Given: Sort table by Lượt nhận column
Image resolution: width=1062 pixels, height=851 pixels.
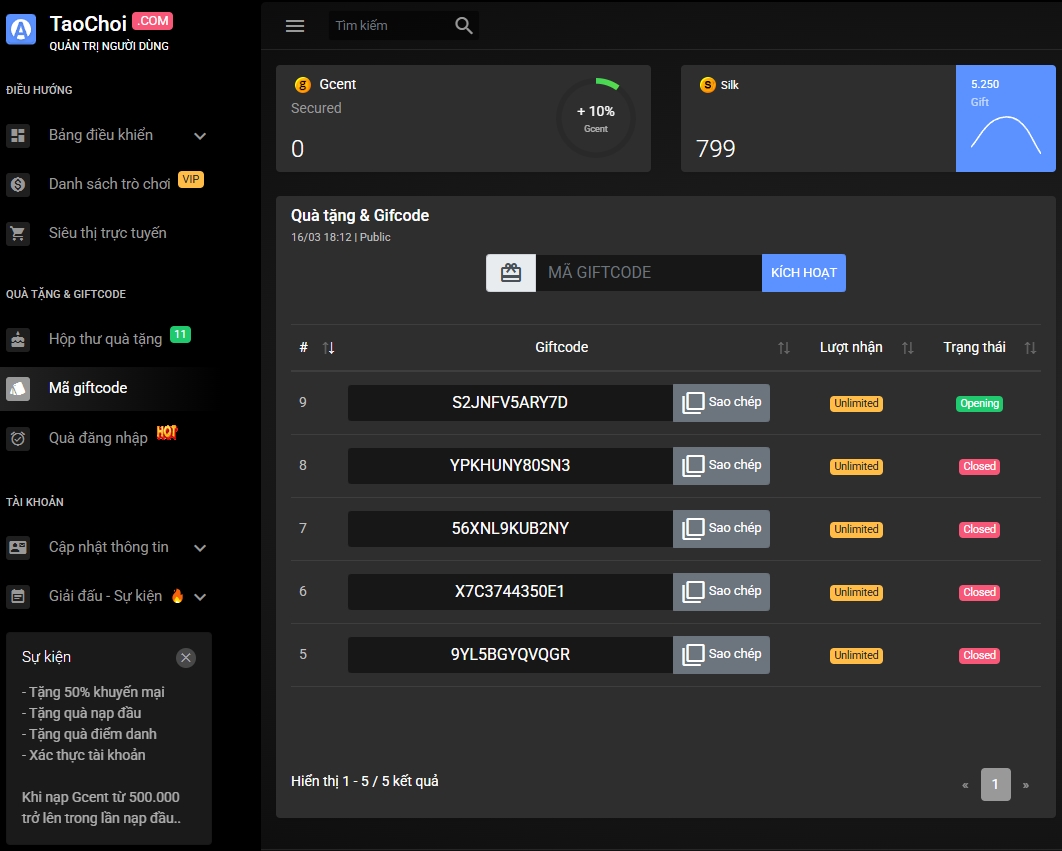Looking at the screenshot, I should point(907,348).
